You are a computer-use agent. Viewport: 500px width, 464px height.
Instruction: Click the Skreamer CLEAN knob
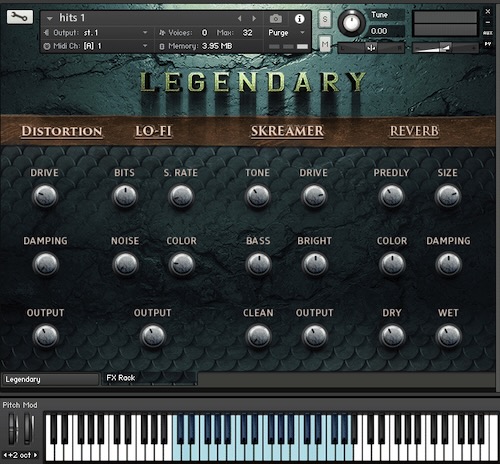tap(258, 336)
